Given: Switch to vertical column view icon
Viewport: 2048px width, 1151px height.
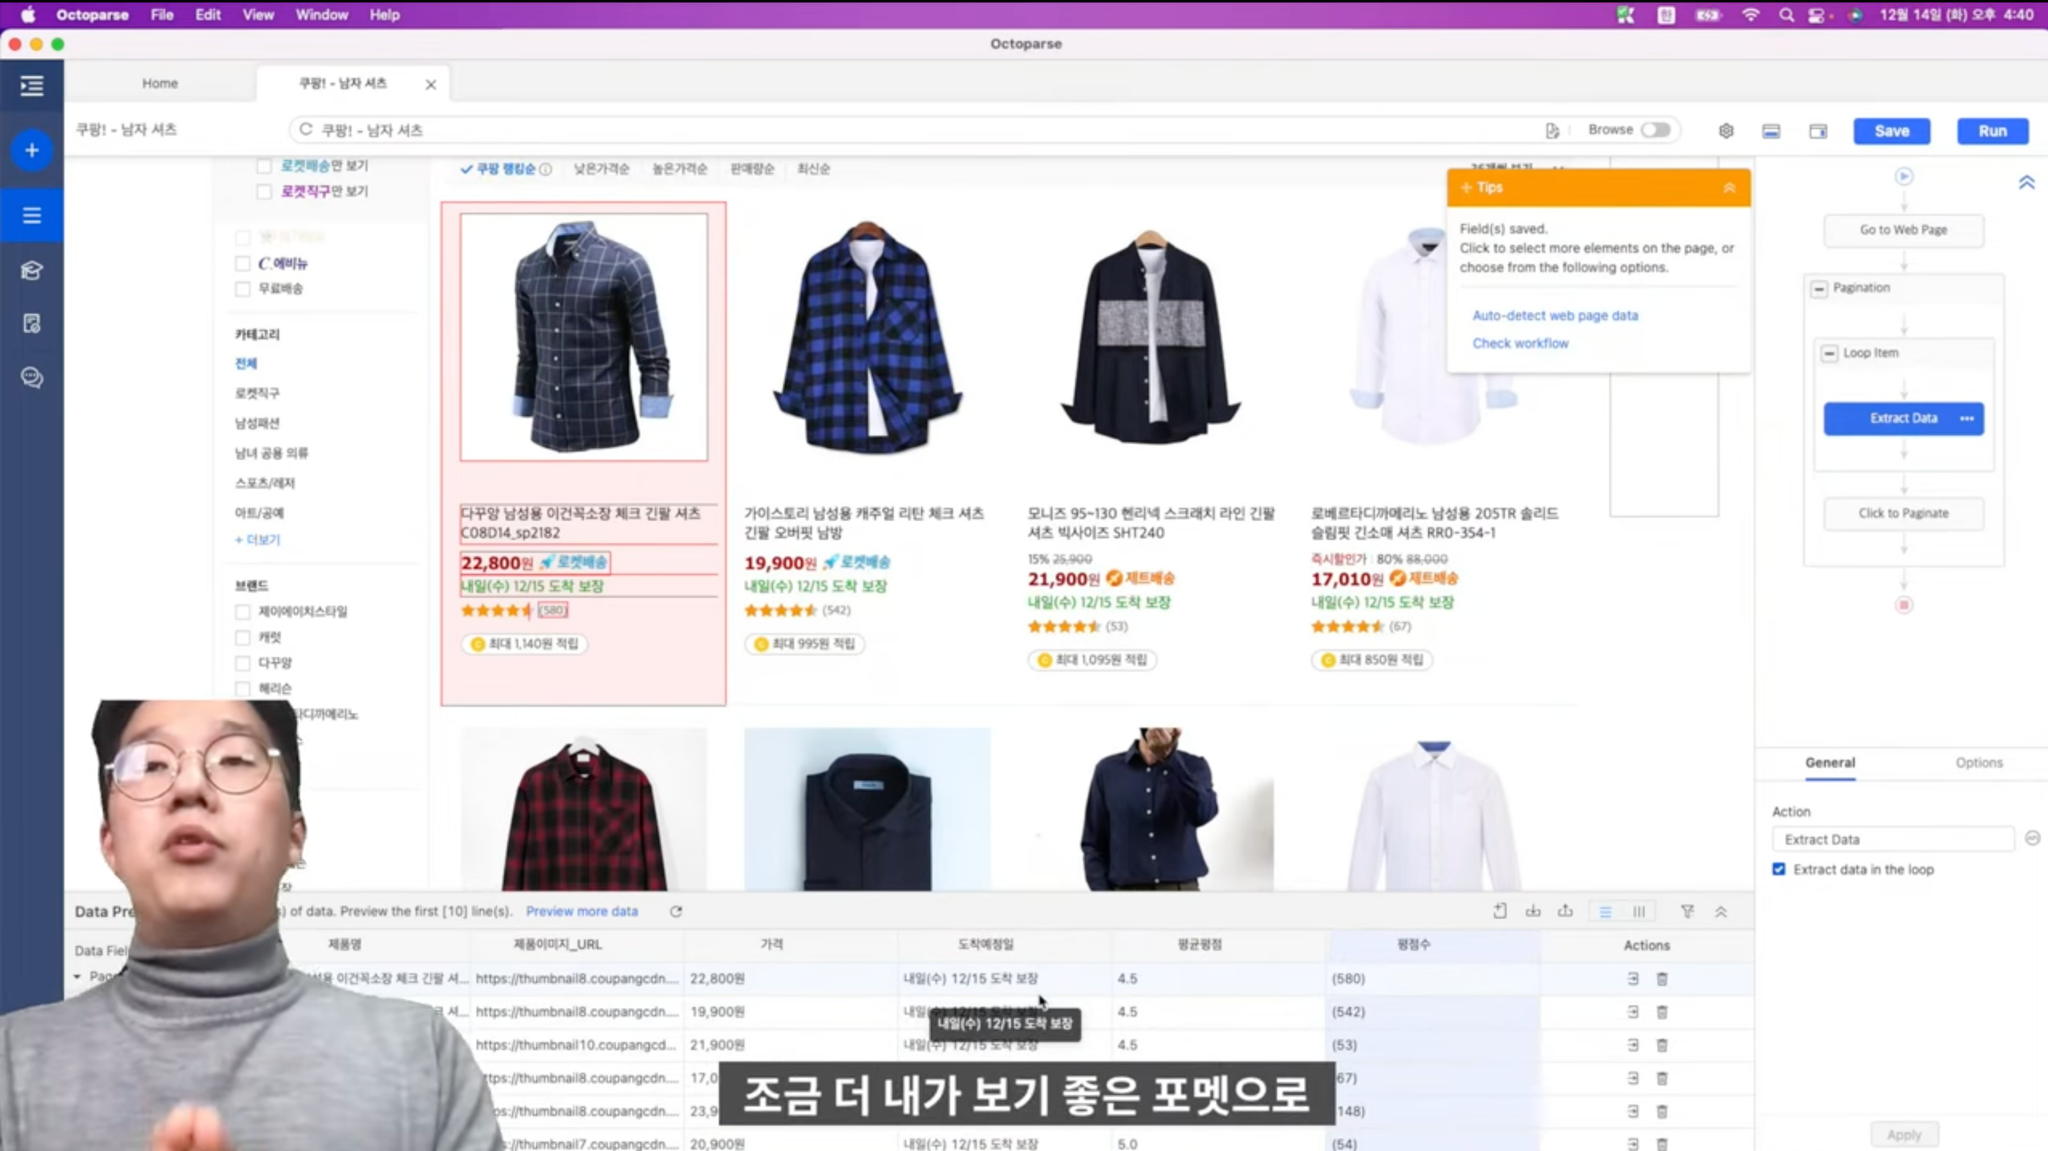Looking at the screenshot, I should pos(1639,912).
